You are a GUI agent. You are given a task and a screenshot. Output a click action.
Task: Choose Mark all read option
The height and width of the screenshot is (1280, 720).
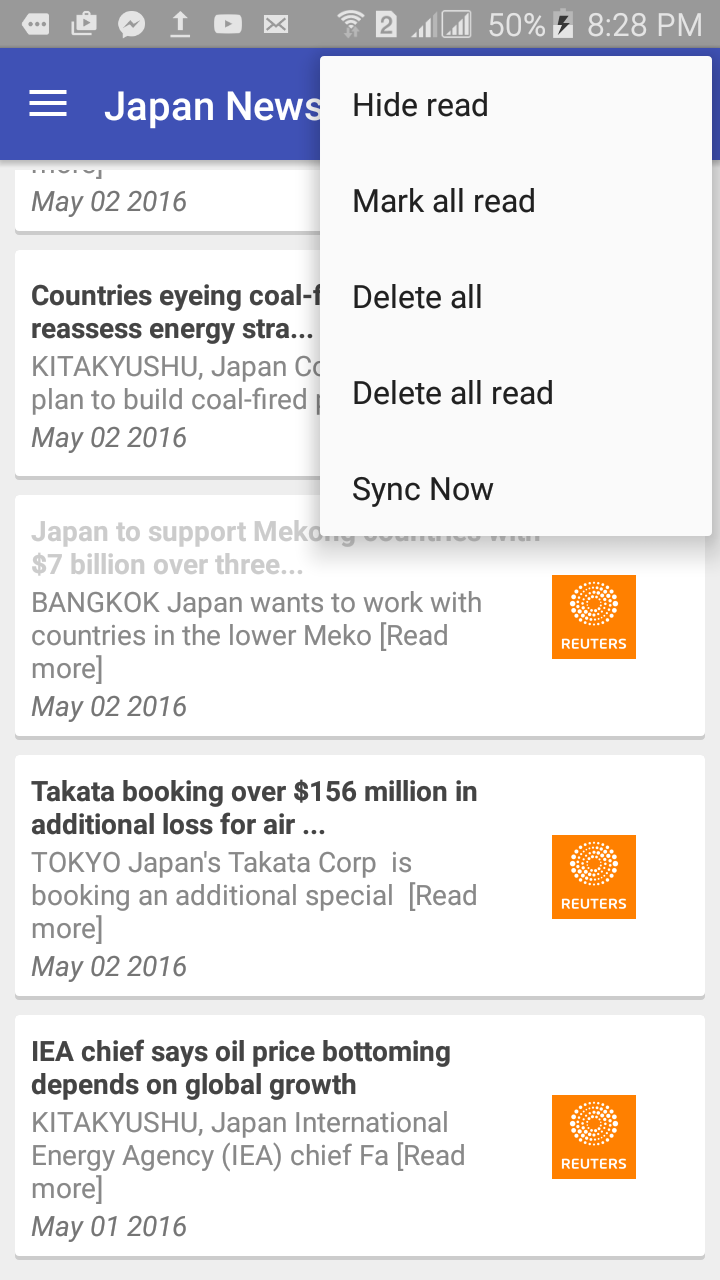point(444,201)
